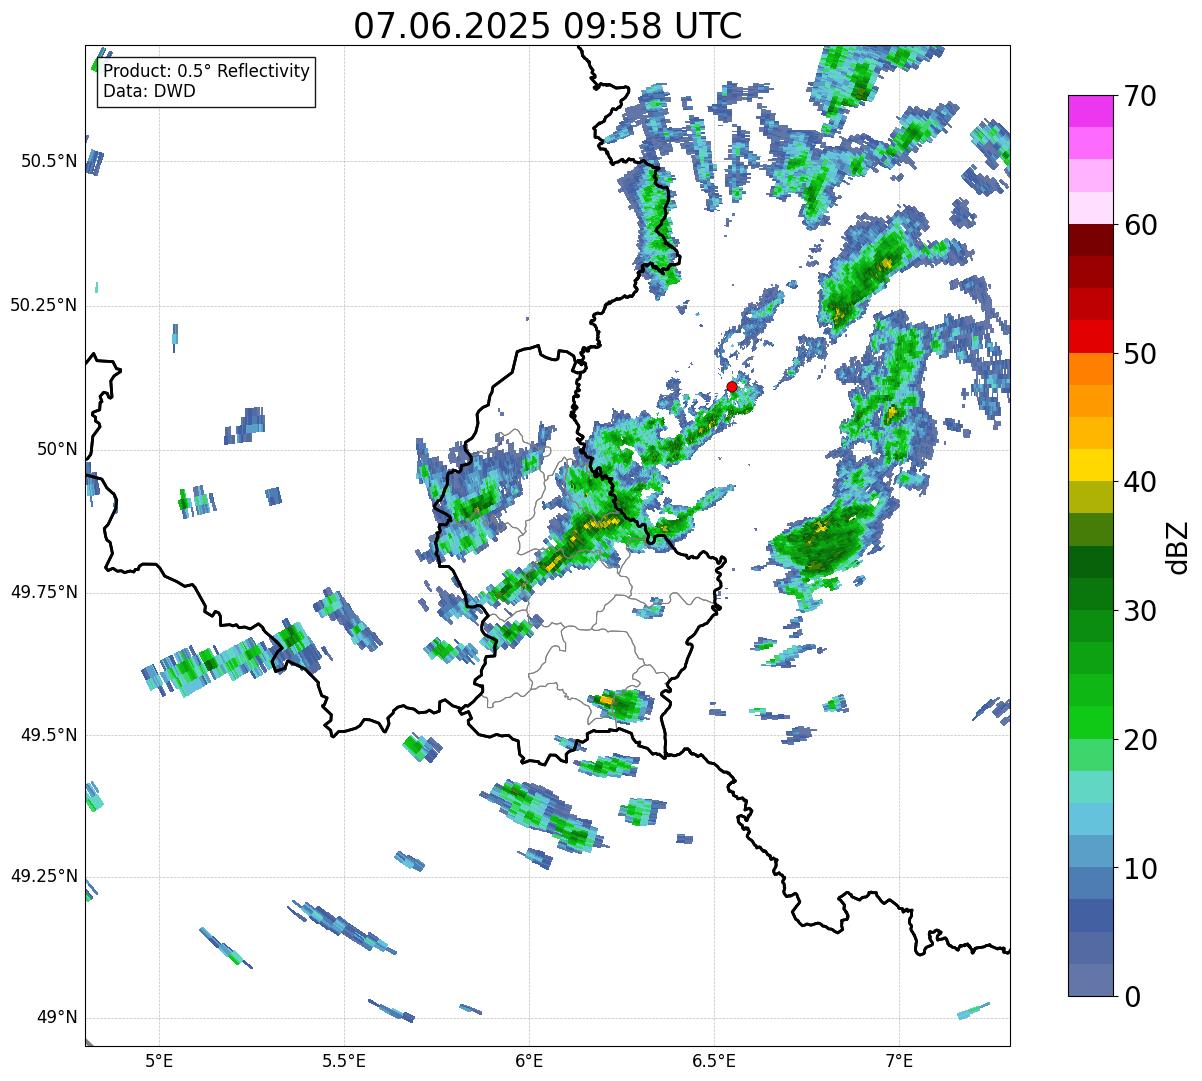Screen dimensions: 1202x1081
Task: Click the title 07.06.2025 09:58 UTC
Action: tap(548, 26)
